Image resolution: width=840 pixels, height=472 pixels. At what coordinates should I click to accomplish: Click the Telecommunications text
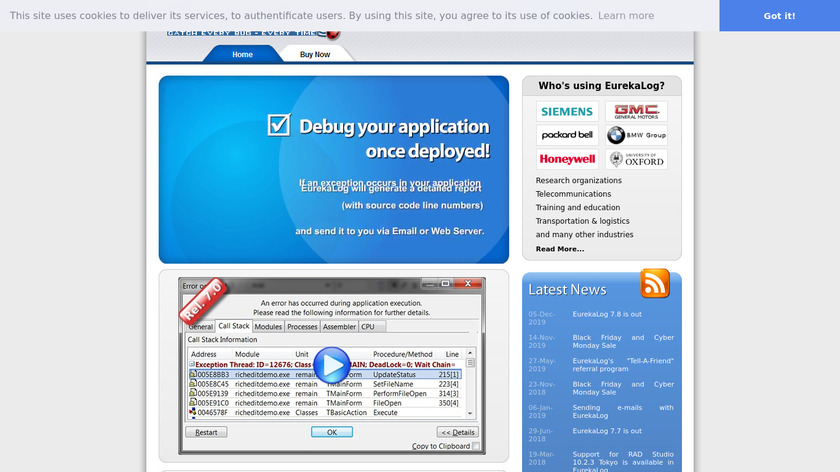573,194
